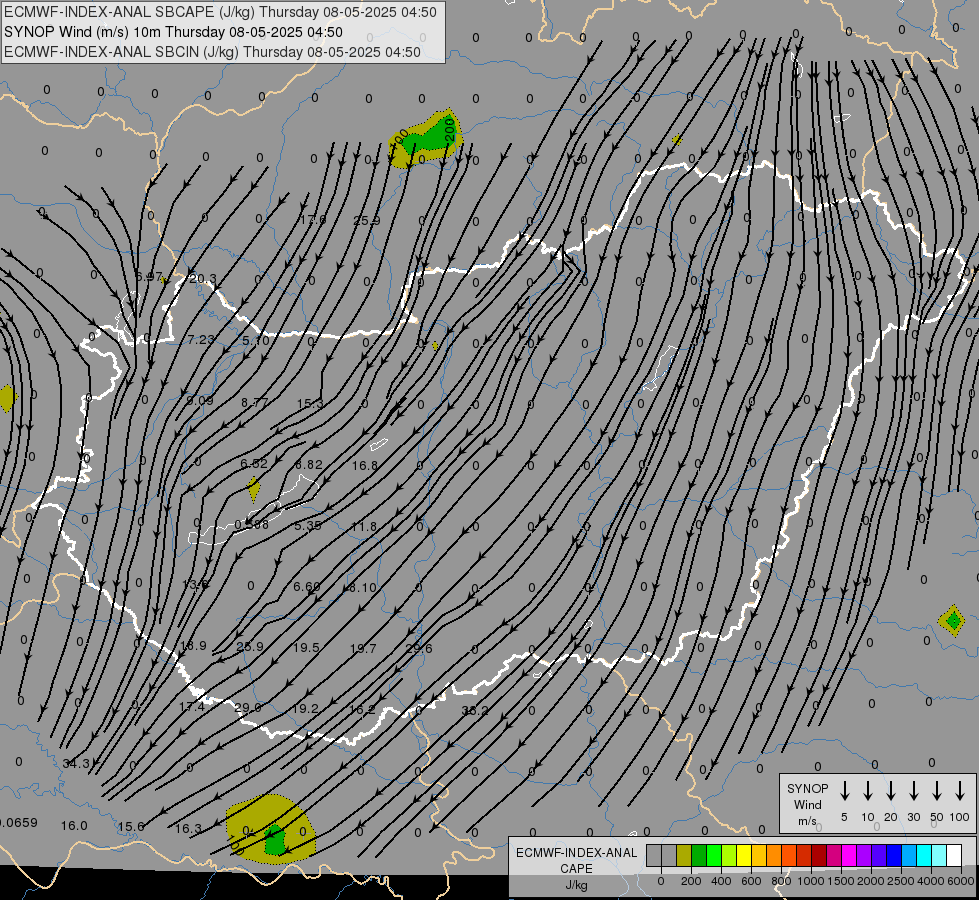Click the 30 m/s wind arrow in legend
Viewport: 979px width, 900px height.
[913, 791]
